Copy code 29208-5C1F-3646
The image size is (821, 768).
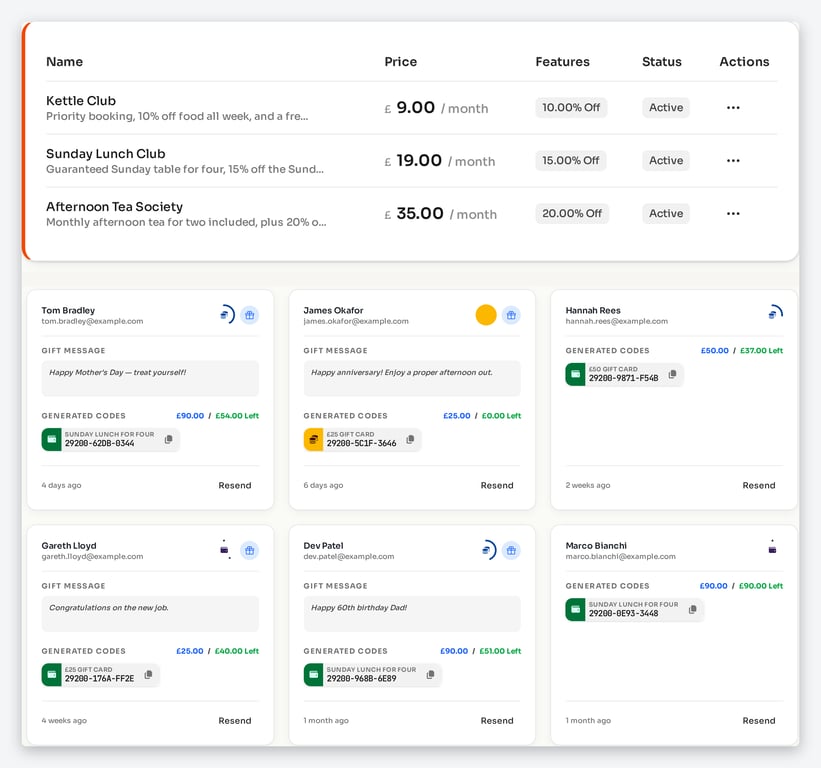[x=410, y=439]
